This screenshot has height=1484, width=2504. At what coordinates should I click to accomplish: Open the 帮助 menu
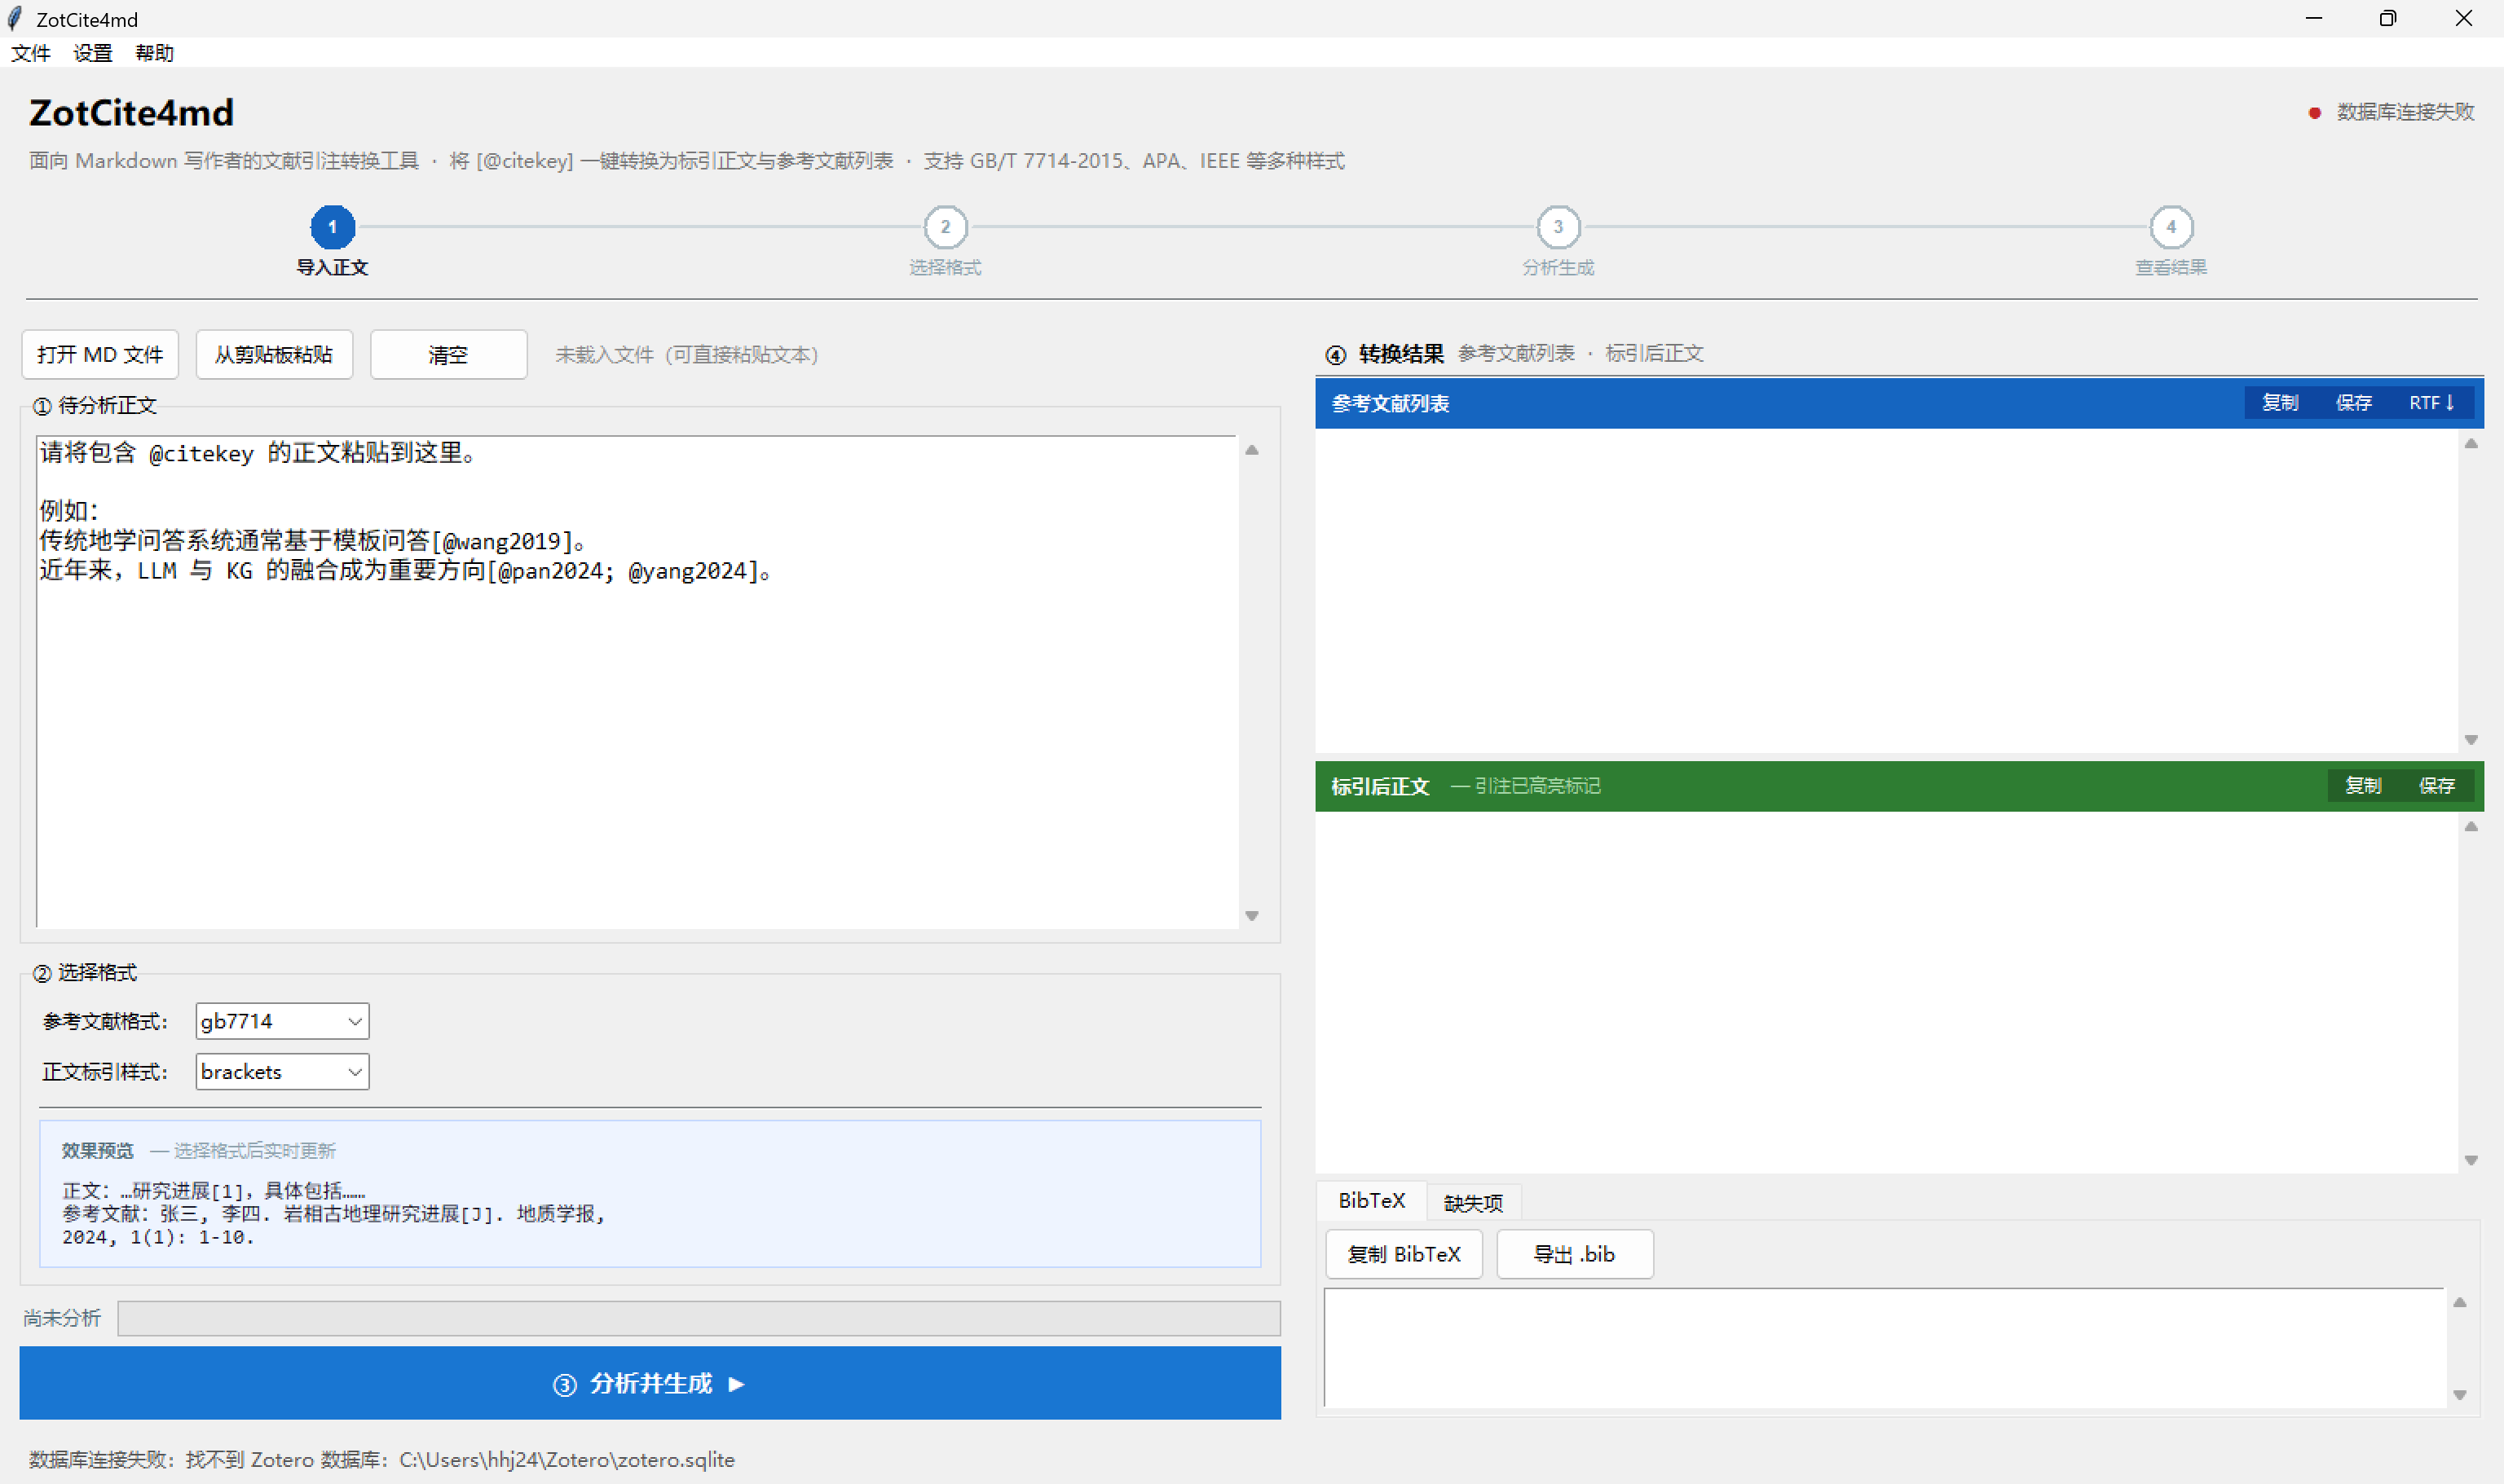click(155, 53)
